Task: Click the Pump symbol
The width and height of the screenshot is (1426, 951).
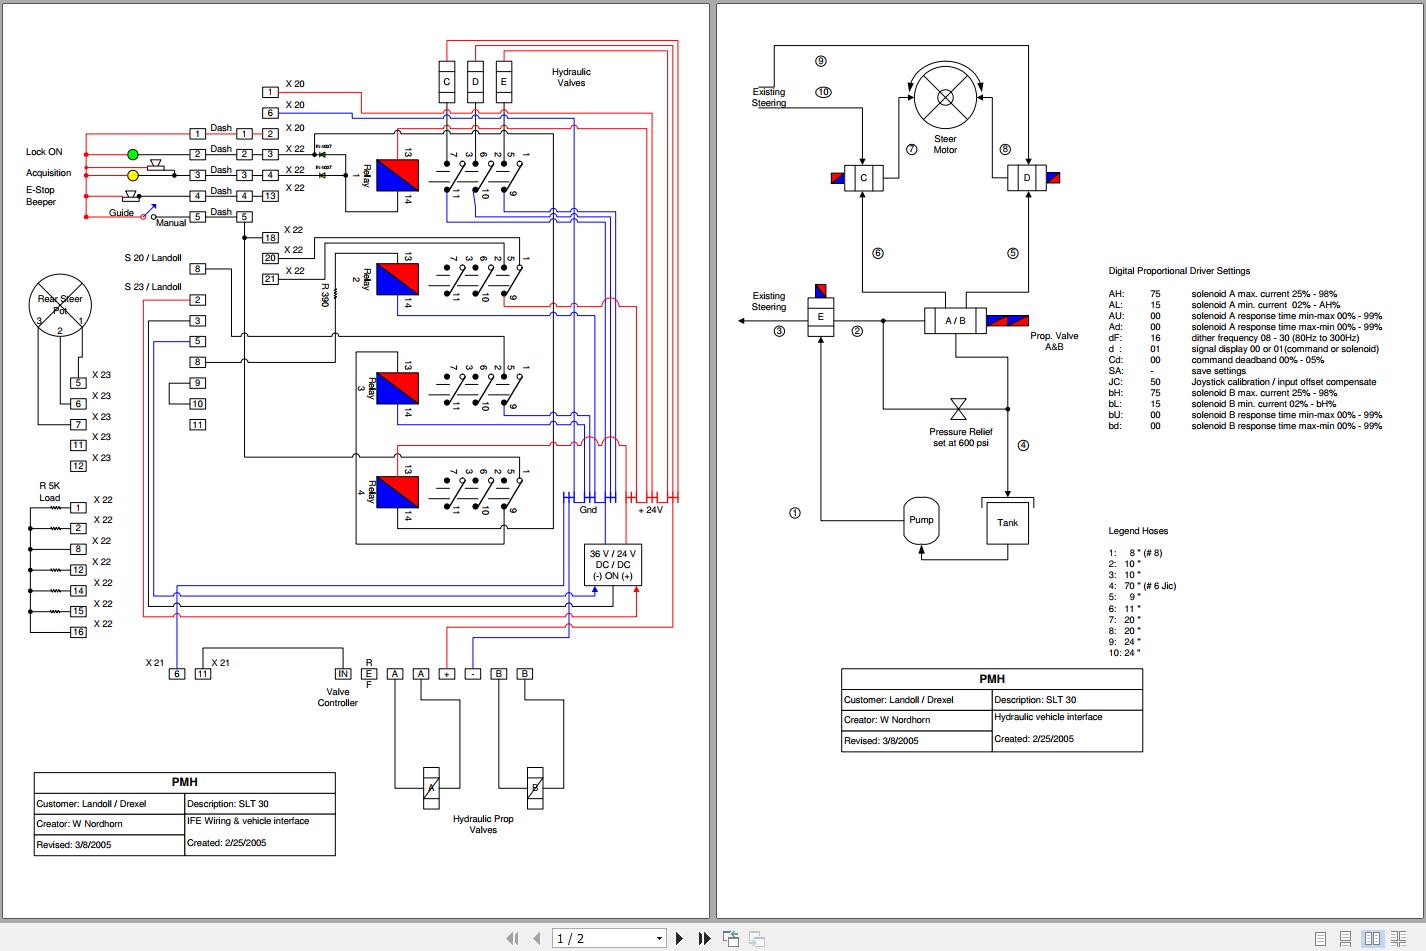Action: point(920,519)
